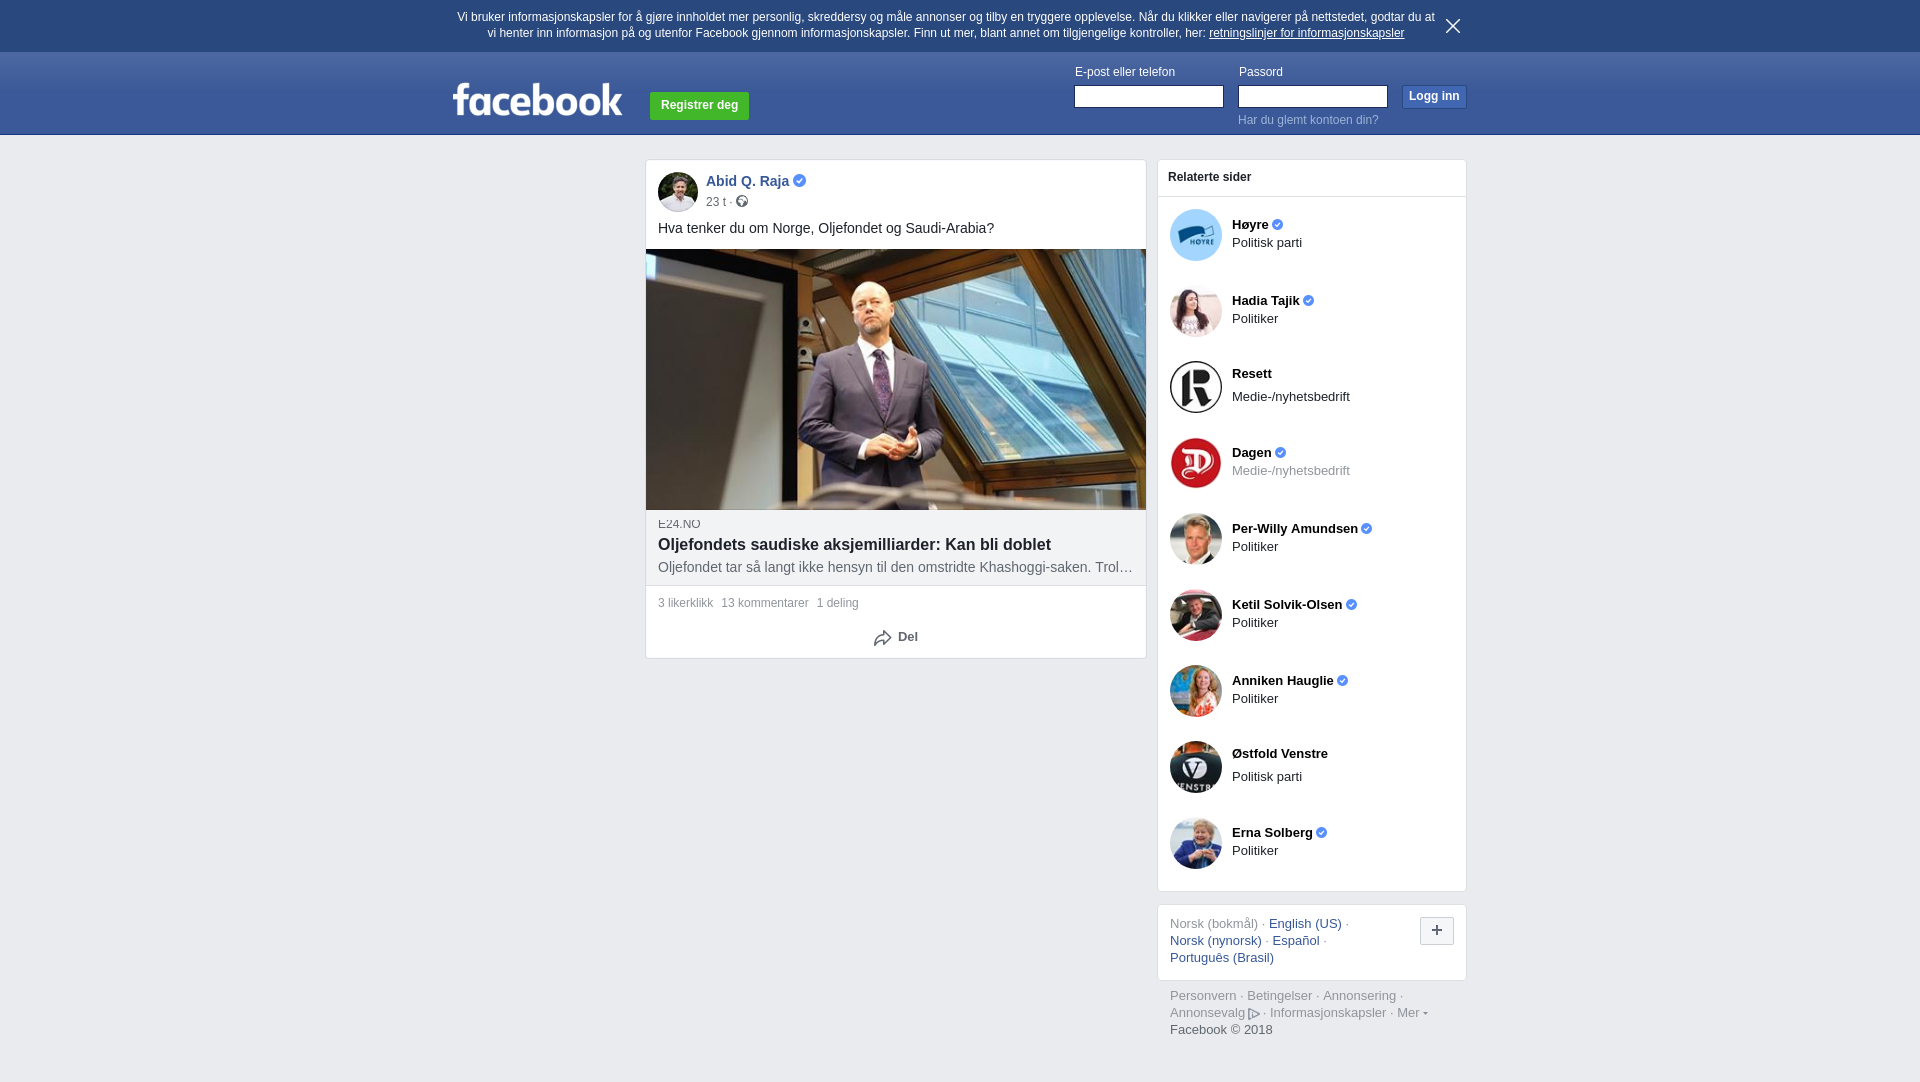Click the public globe icon on post
Screen dimensions: 1920x1082
[x=742, y=202]
